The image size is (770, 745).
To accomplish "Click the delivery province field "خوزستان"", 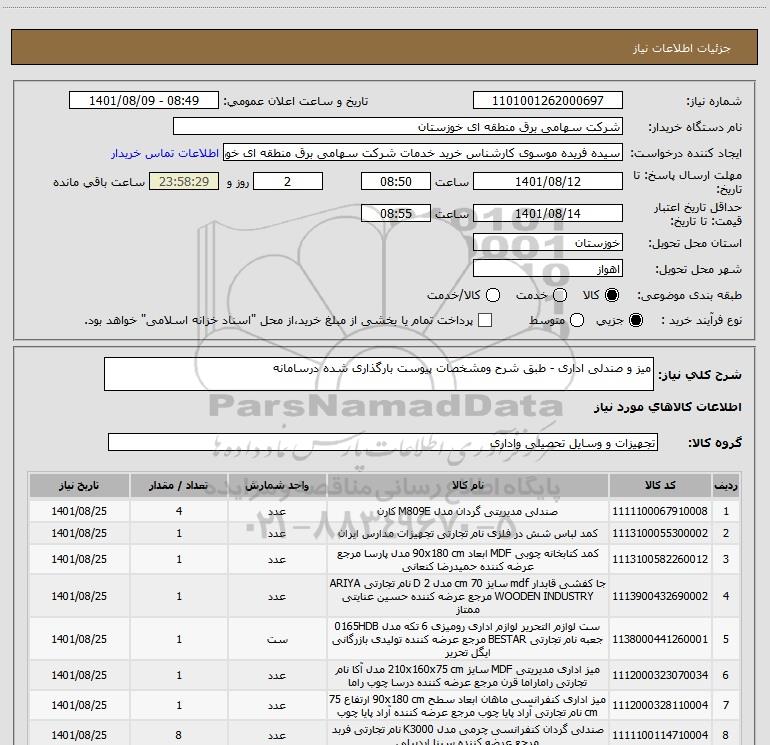I will 547,243.
